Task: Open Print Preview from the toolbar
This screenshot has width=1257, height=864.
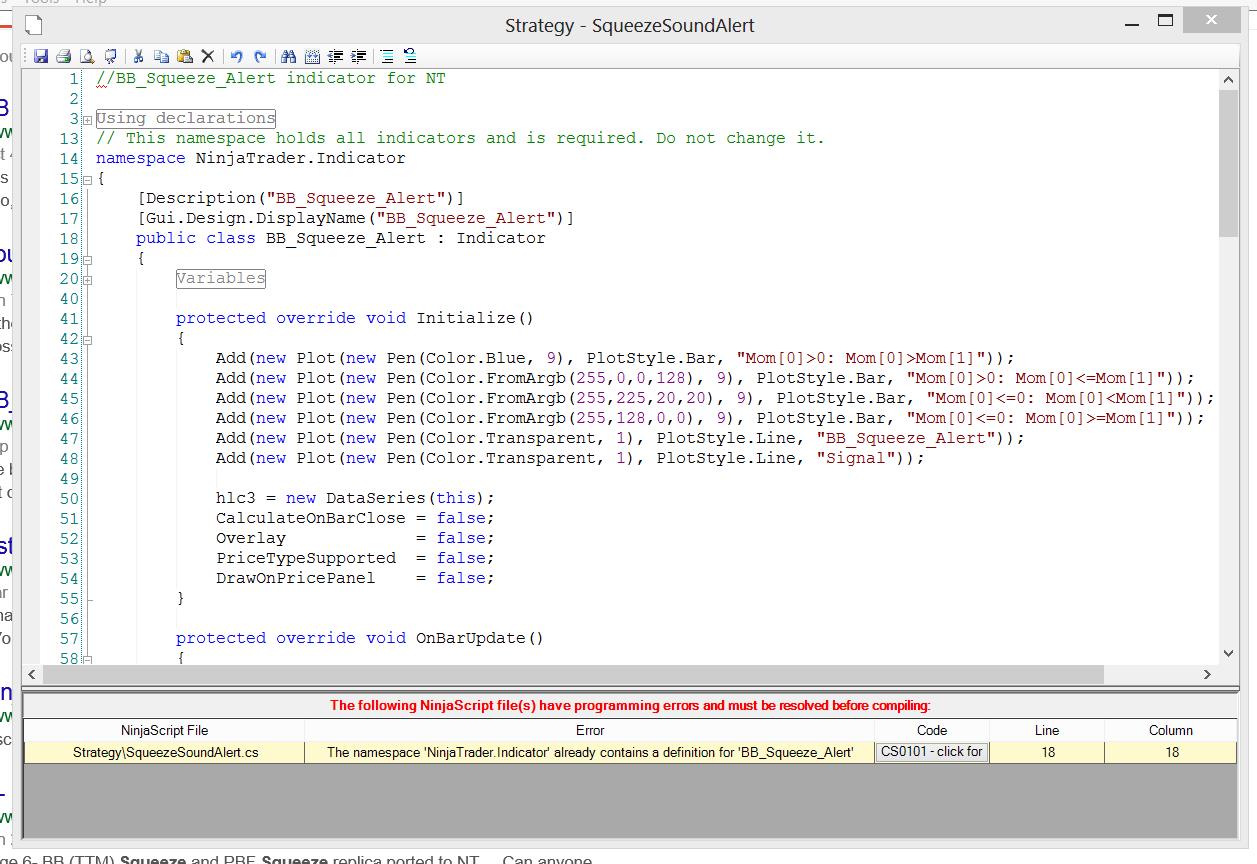Action: pyautogui.click(x=87, y=57)
